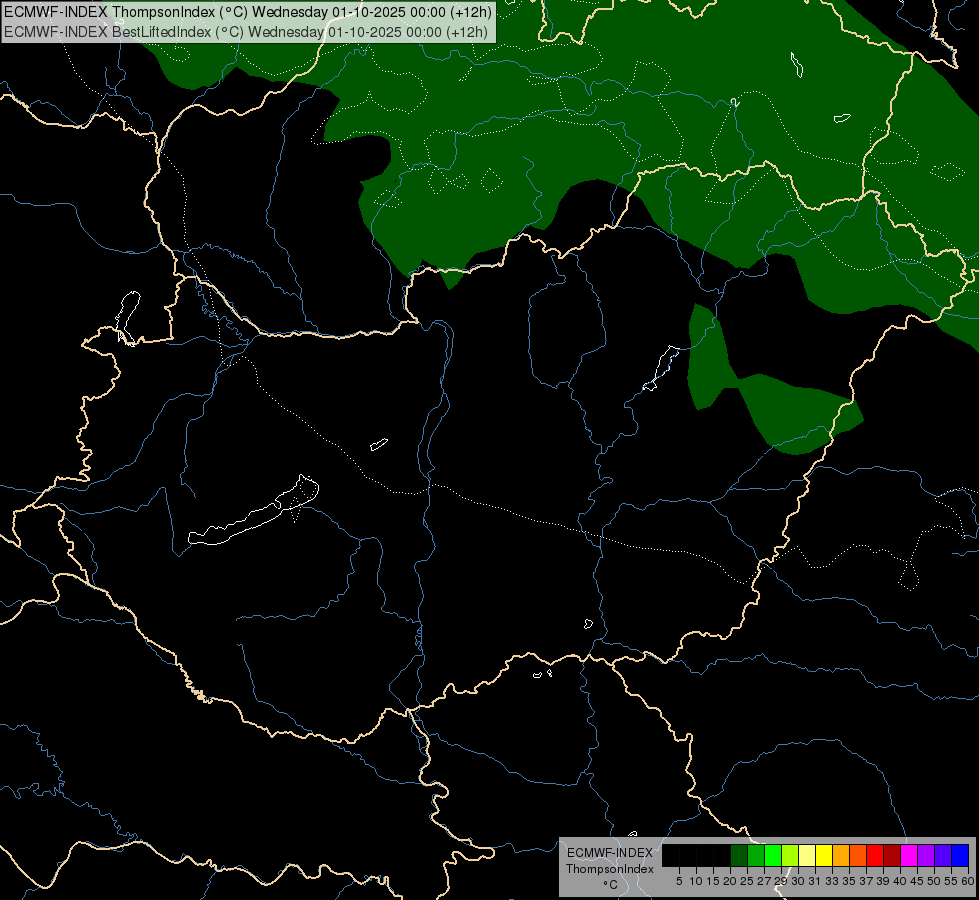This screenshot has height=900, width=979.
Task: Choose the dark orange 35-37 legend swatch
Action: tap(858, 855)
